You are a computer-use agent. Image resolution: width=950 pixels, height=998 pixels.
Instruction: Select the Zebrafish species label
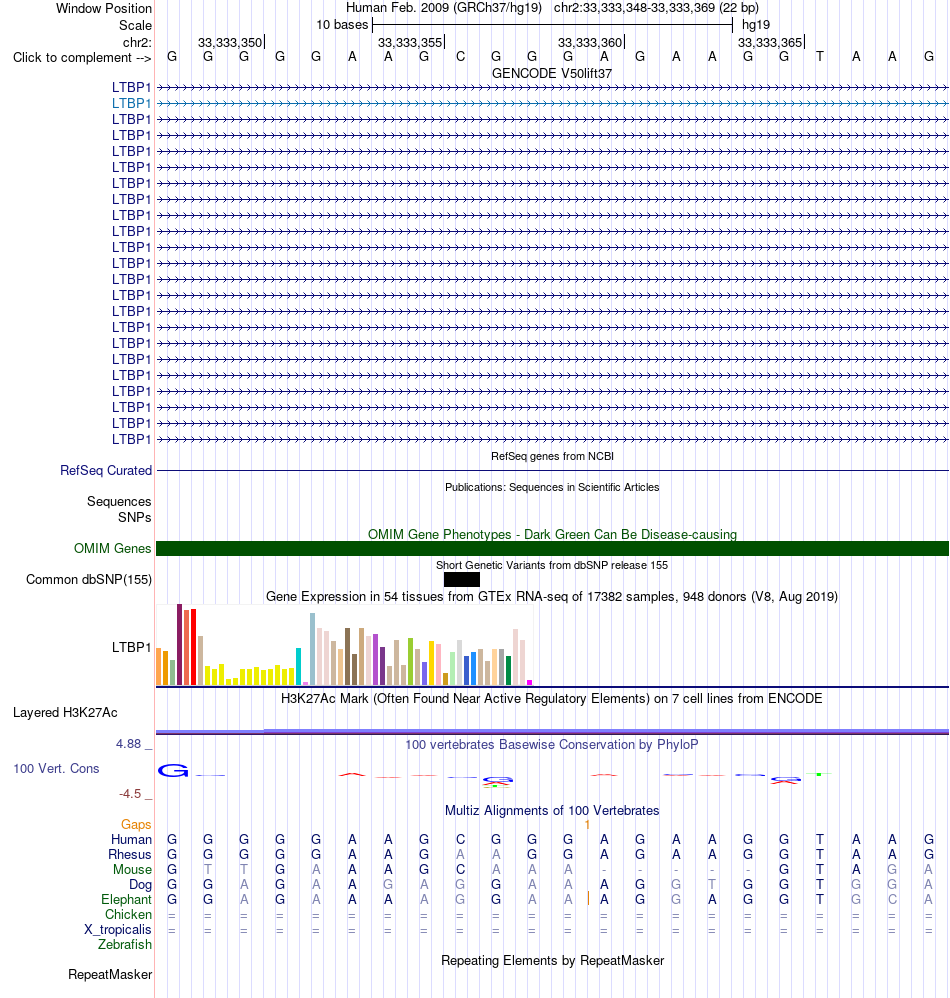[x=125, y=944]
